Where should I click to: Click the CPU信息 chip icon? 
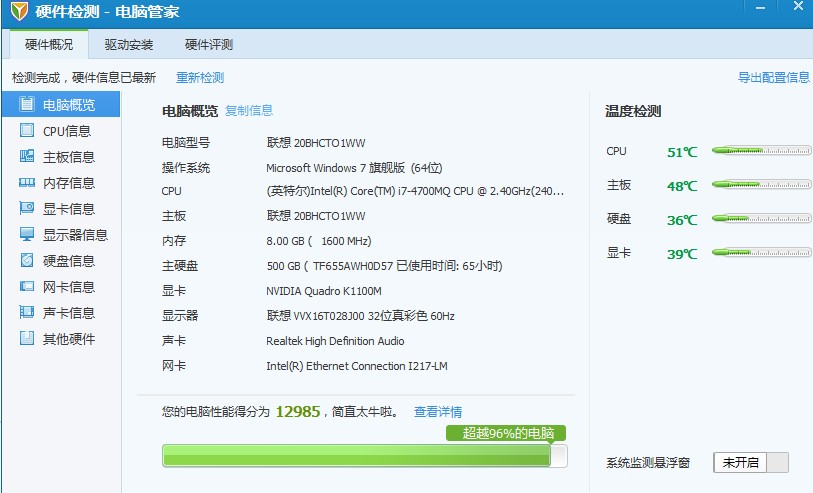[27, 131]
